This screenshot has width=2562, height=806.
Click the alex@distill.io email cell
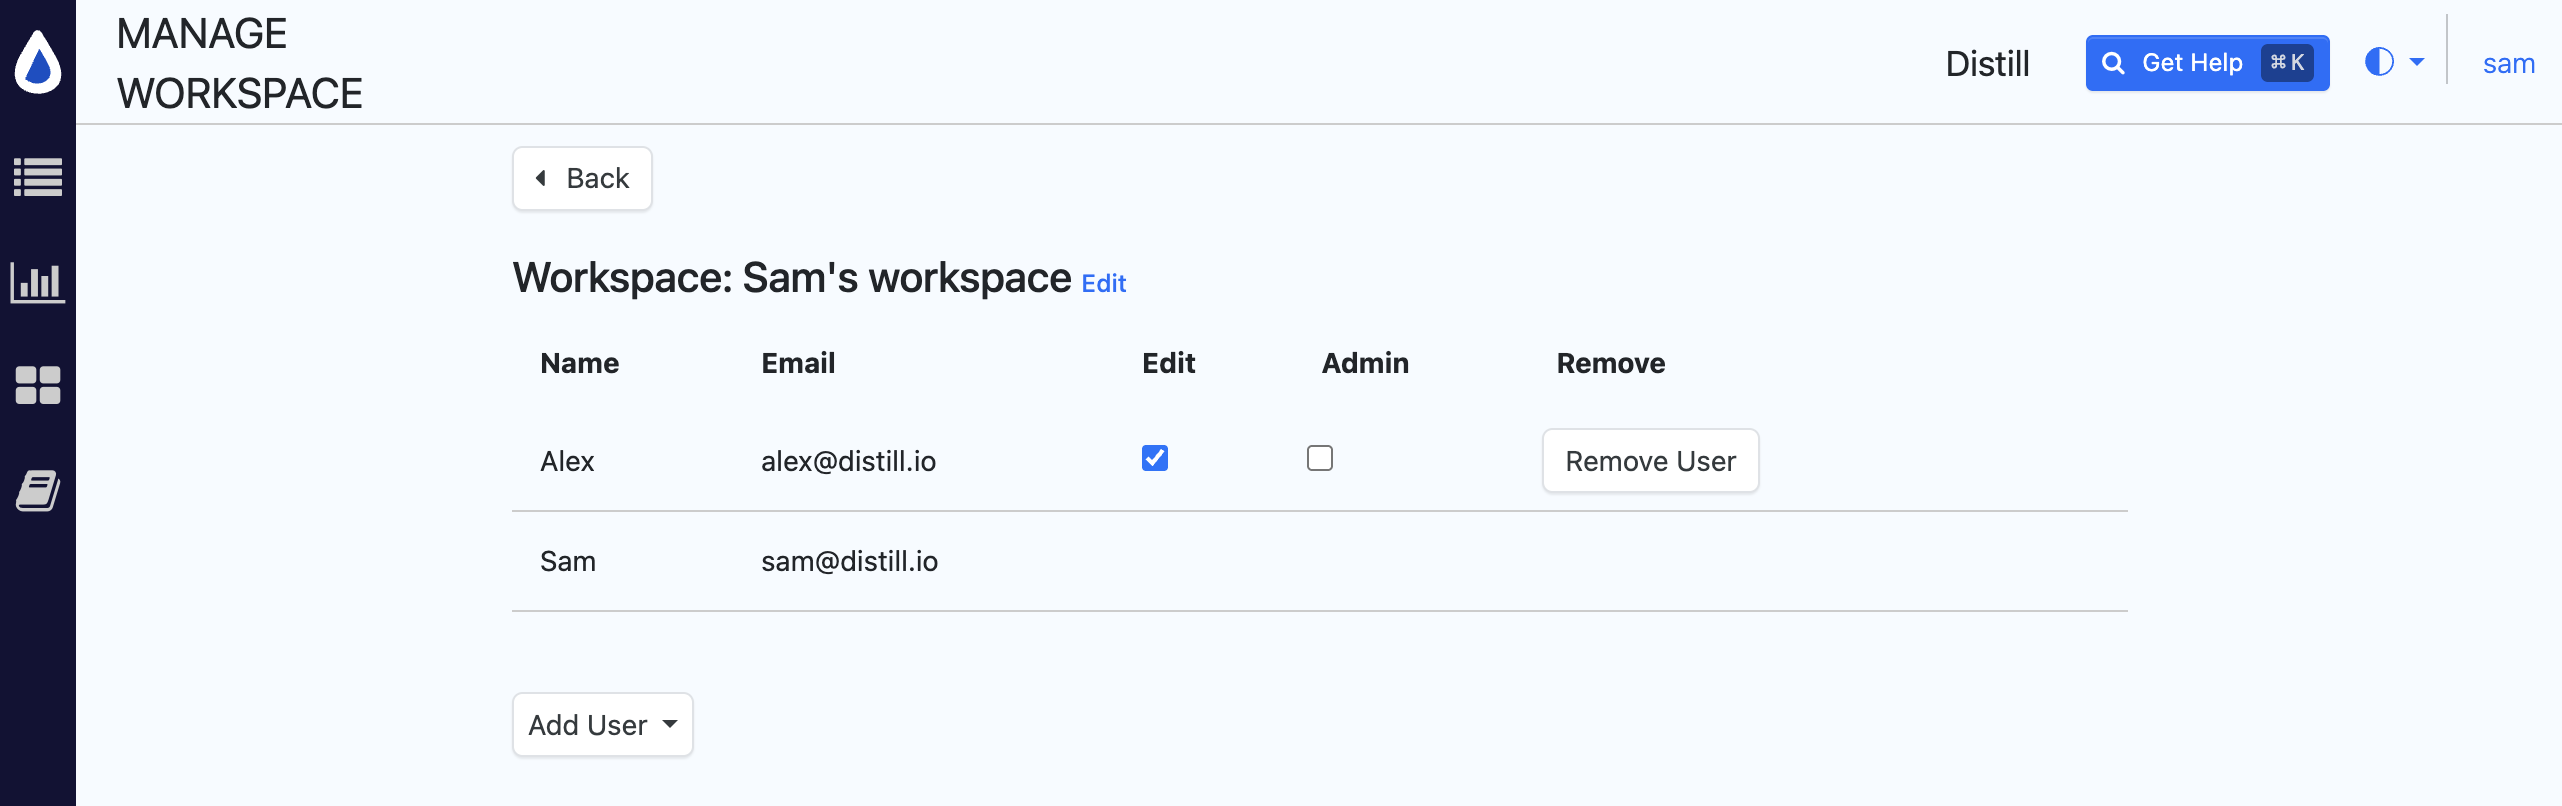pos(848,461)
